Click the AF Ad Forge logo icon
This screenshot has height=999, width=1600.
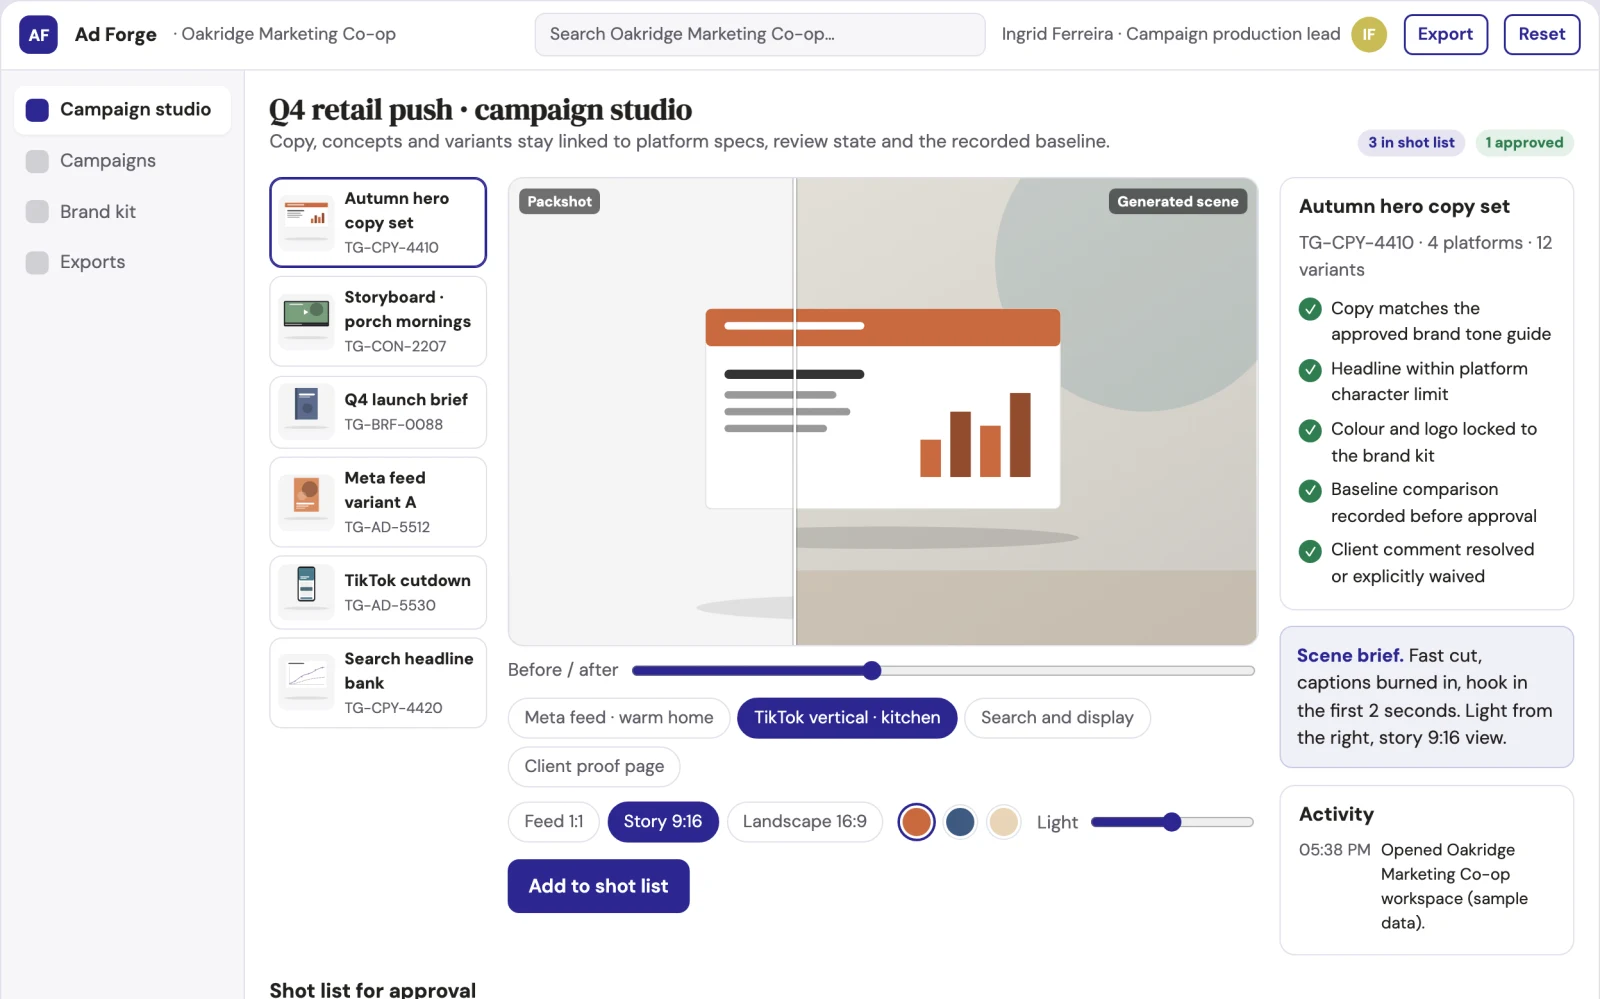pyautogui.click(x=38, y=35)
